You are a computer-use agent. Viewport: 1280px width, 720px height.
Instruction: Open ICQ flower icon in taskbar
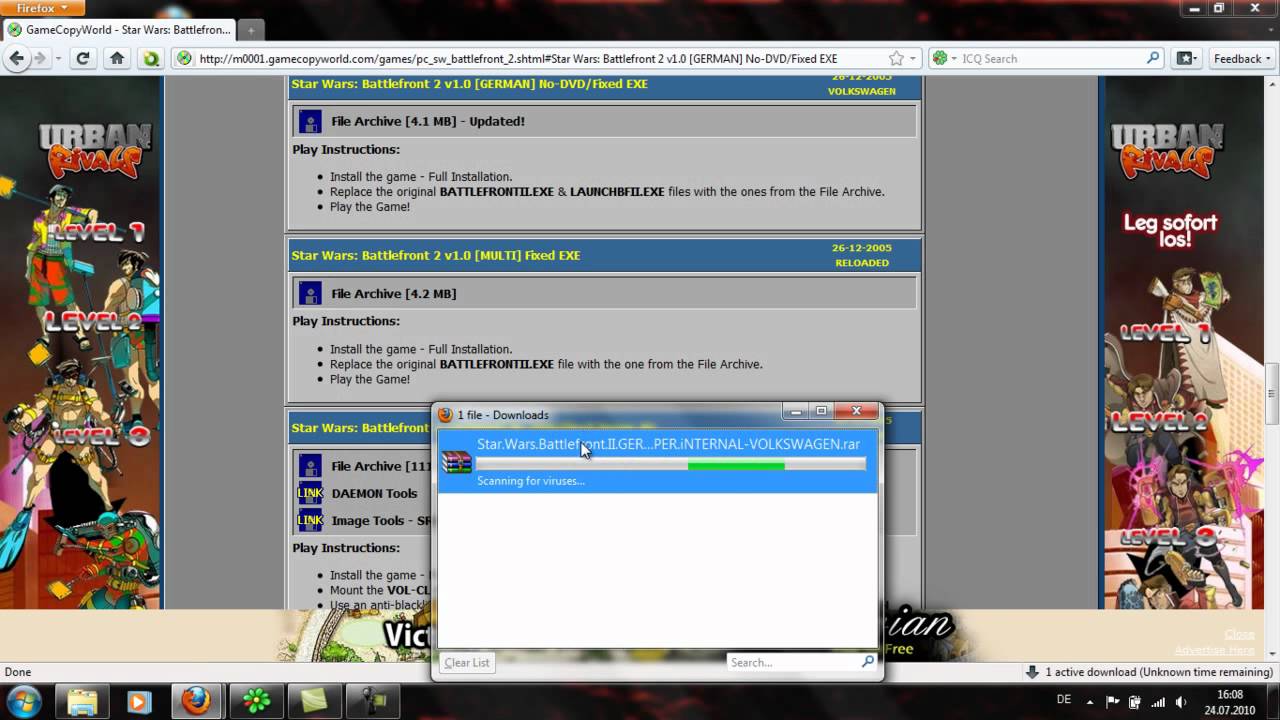coord(256,701)
